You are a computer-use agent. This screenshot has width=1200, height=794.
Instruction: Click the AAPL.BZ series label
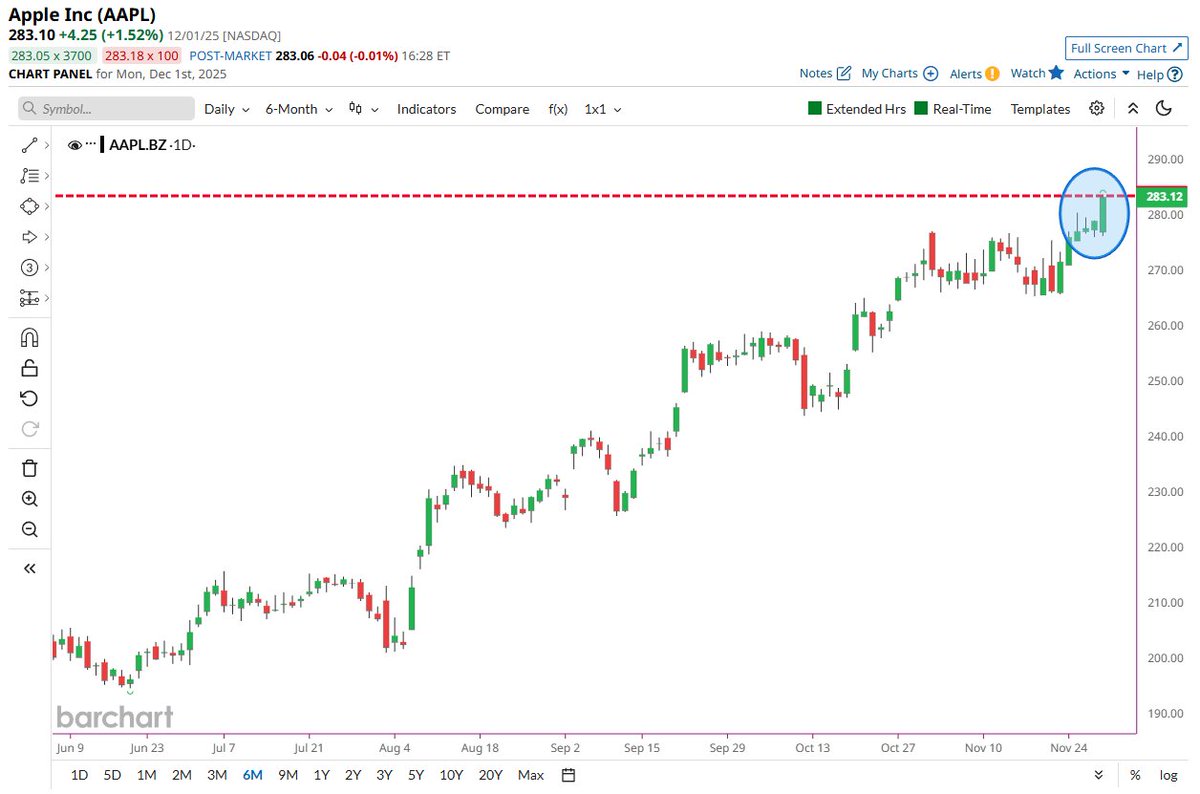click(x=139, y=145)
